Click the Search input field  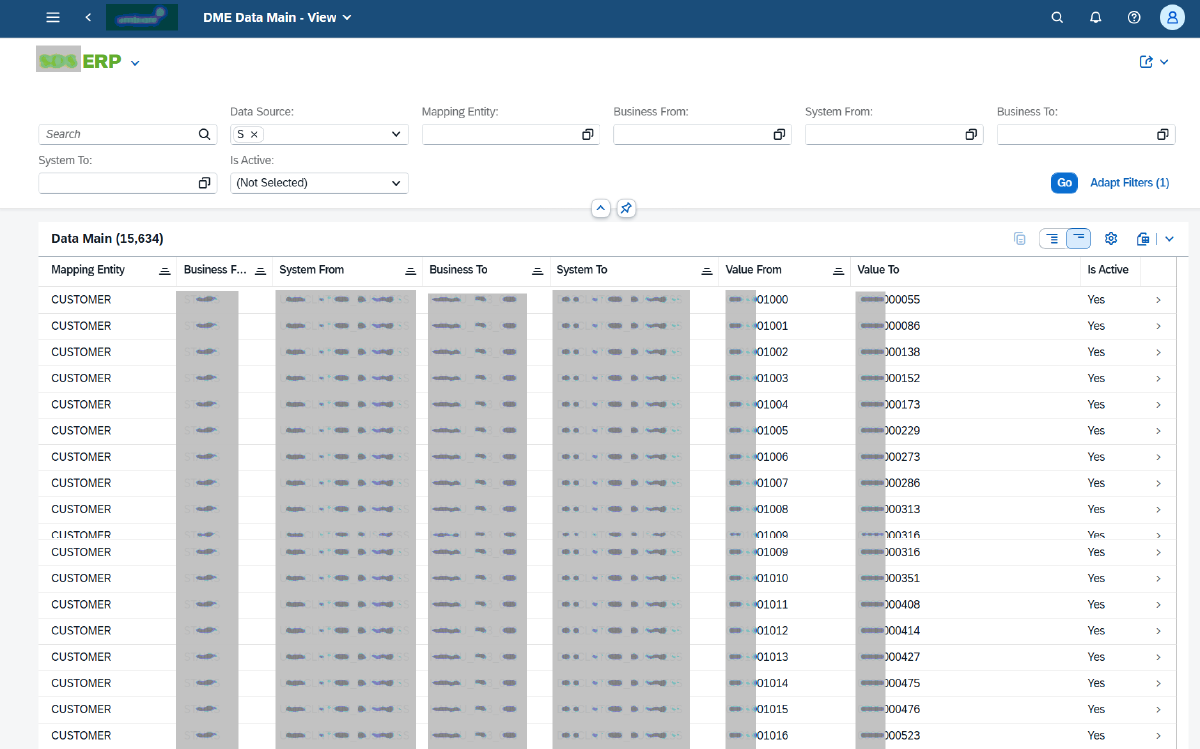tap(118, 134)
